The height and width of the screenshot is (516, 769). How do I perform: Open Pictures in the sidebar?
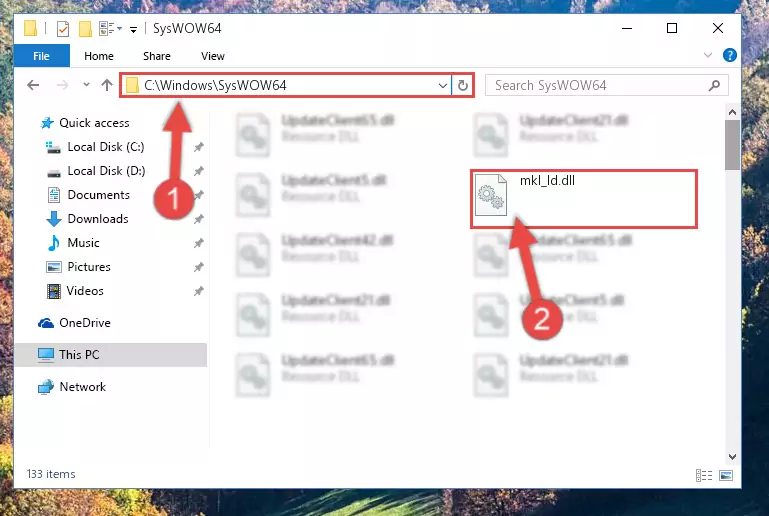pos(89,267)
